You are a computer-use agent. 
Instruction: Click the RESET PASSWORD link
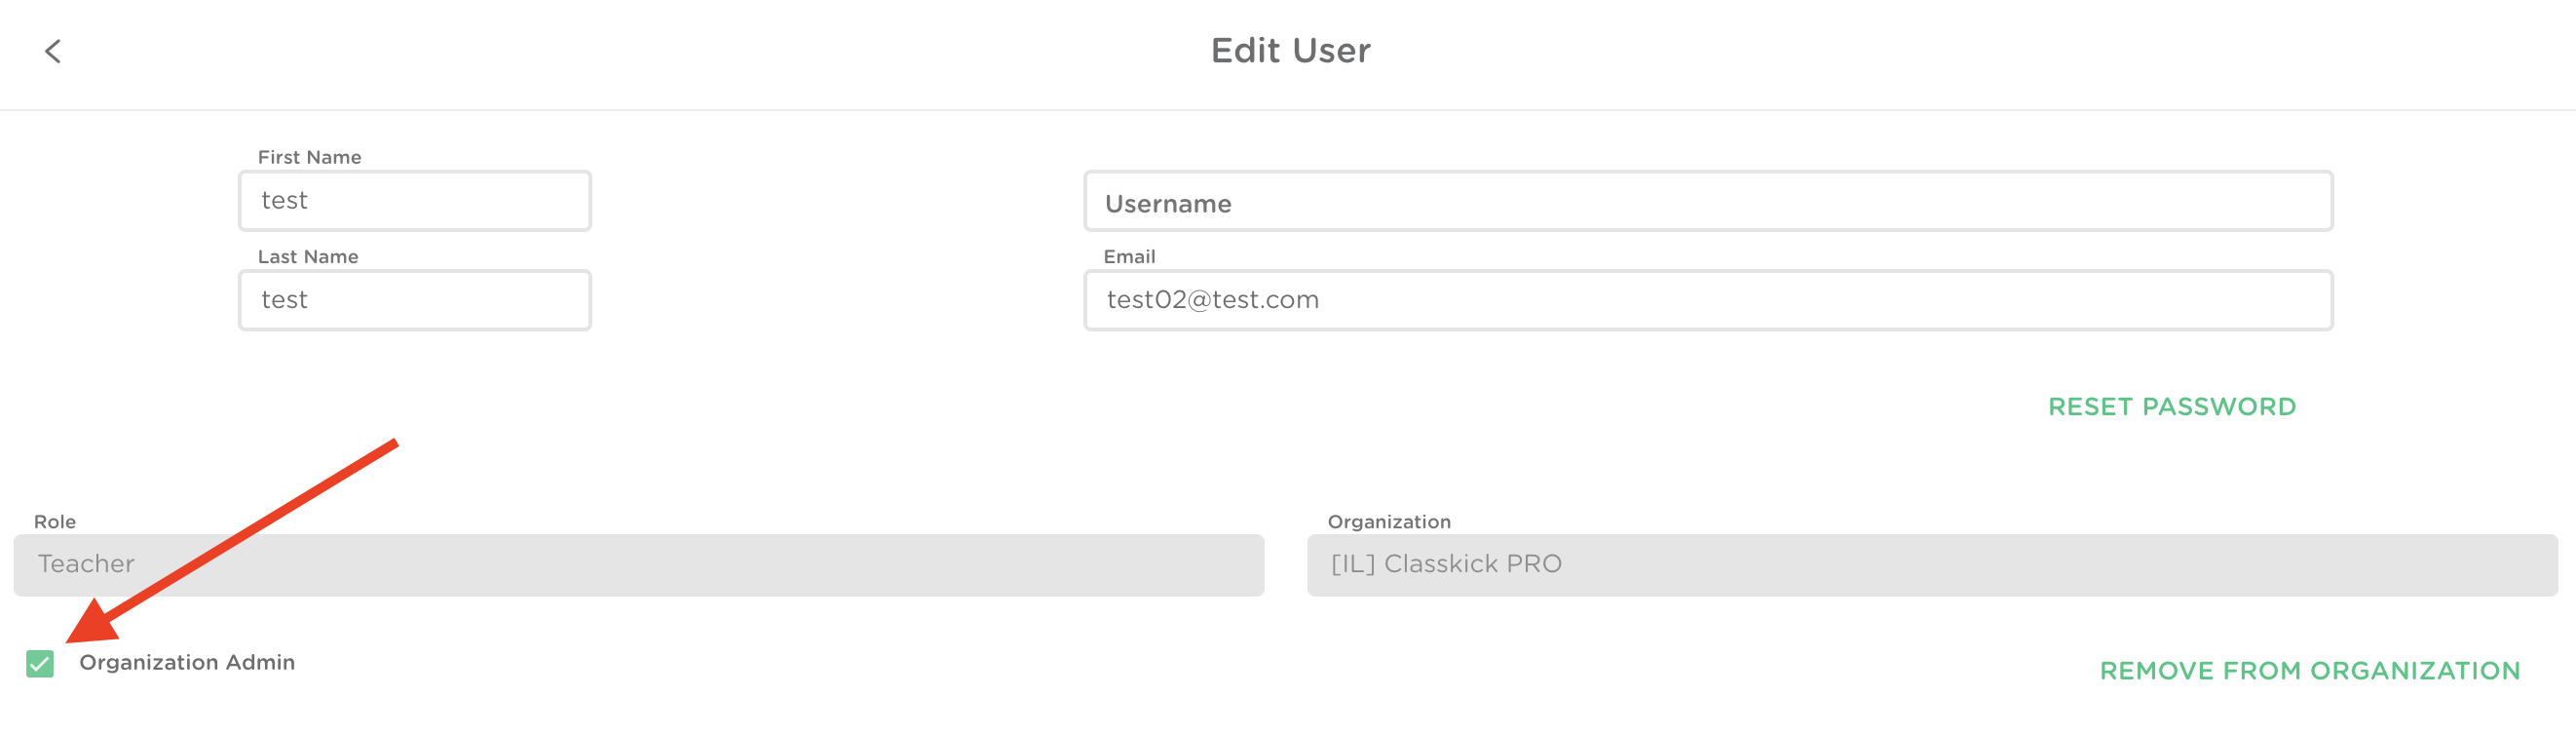tap(2171, 407)
